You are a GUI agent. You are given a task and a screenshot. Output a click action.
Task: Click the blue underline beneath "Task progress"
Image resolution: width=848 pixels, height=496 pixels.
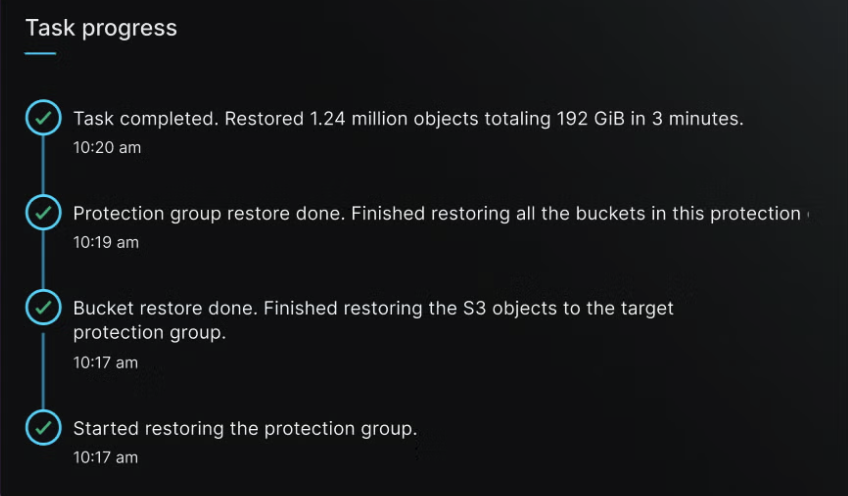[40, 53]
